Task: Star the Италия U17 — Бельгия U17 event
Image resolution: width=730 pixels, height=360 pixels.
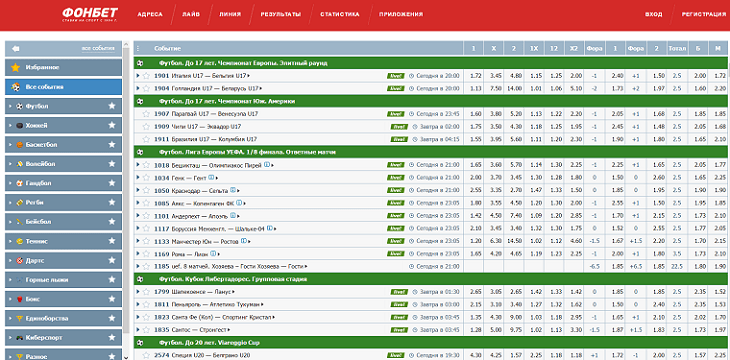Action: coord(146,75)
